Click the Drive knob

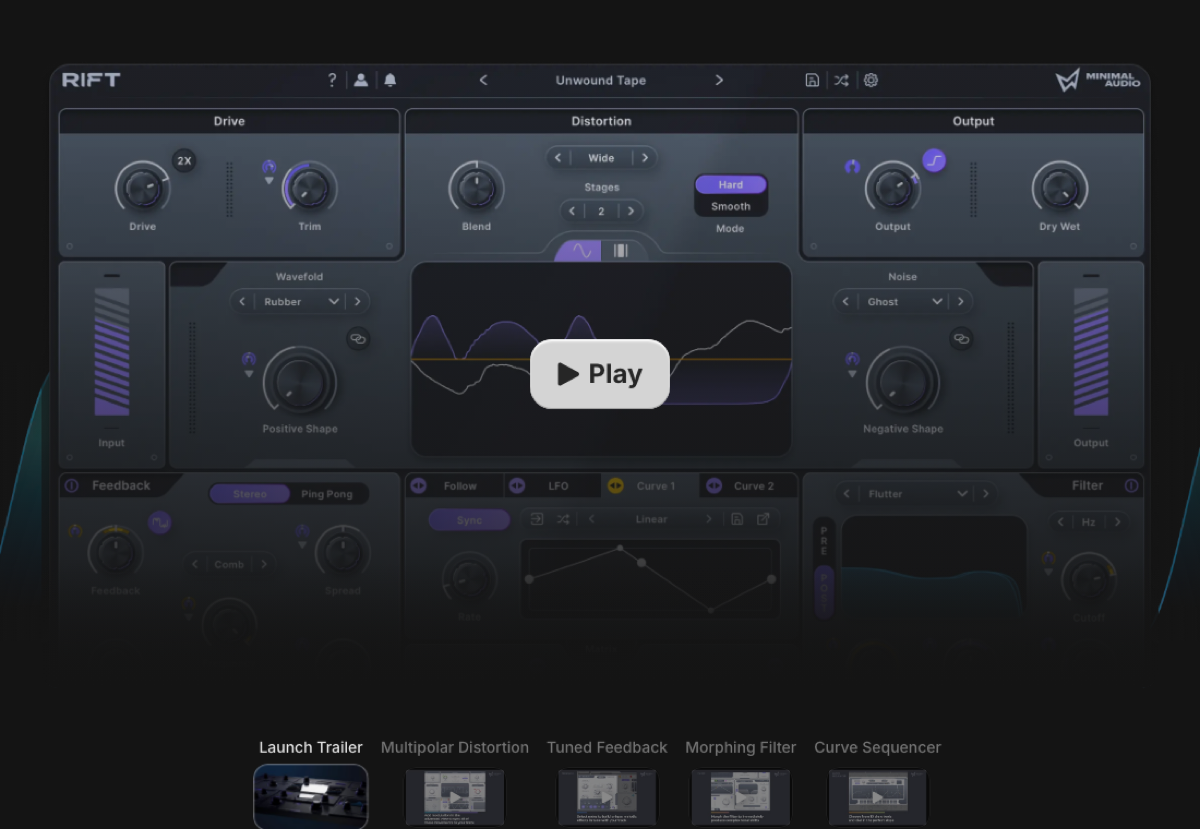tap(142, 187)
